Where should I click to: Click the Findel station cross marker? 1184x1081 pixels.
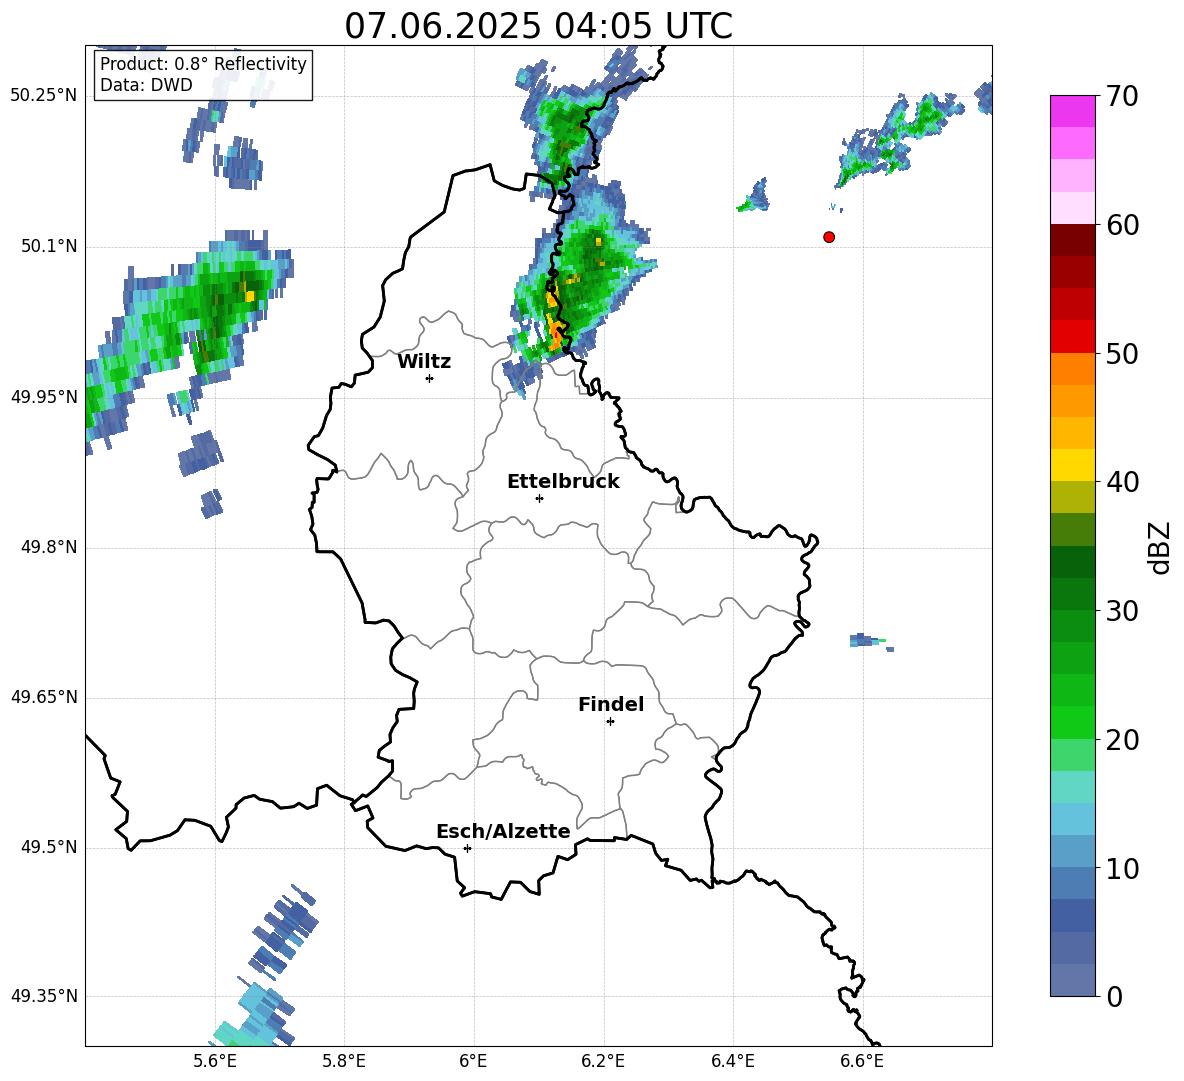click(x=610, y=722)
